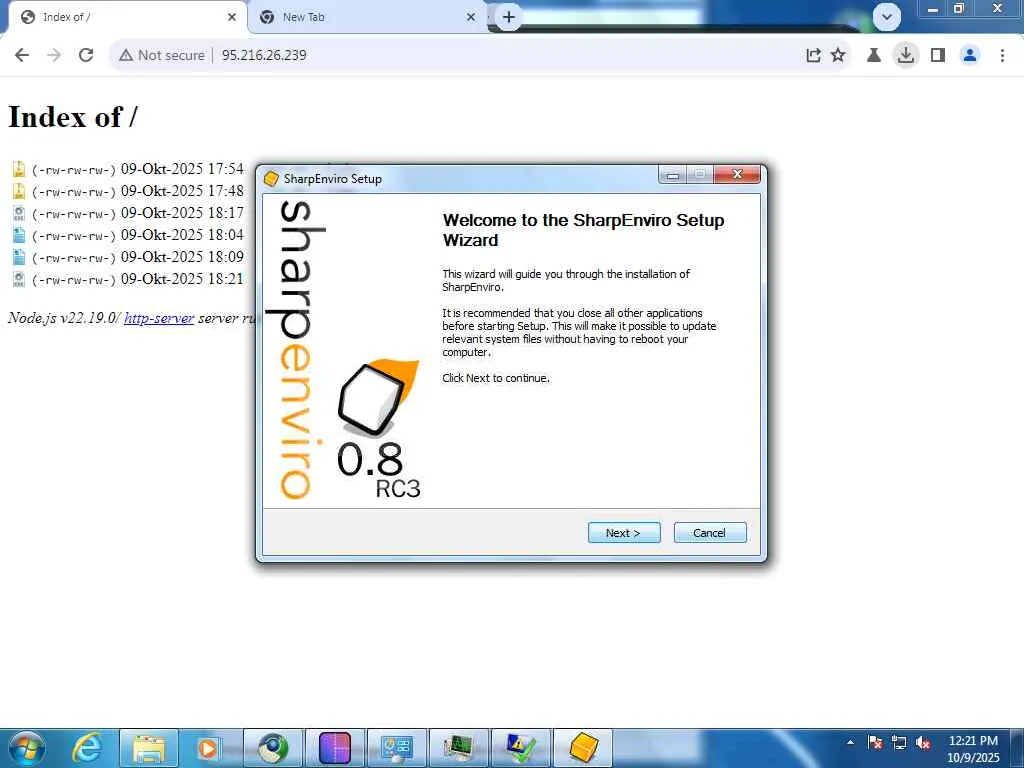Open the clock showing 12:21 PM
This screenshot has width=1024, height=768.
973,749
